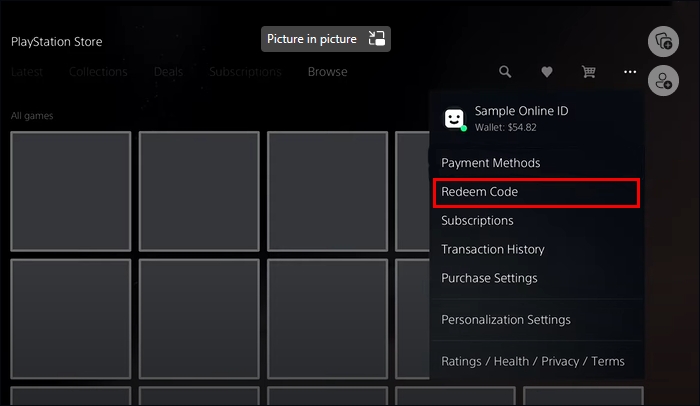Click the three-dot more options icon
Screen dimensions: 700x406
[629, 72]
